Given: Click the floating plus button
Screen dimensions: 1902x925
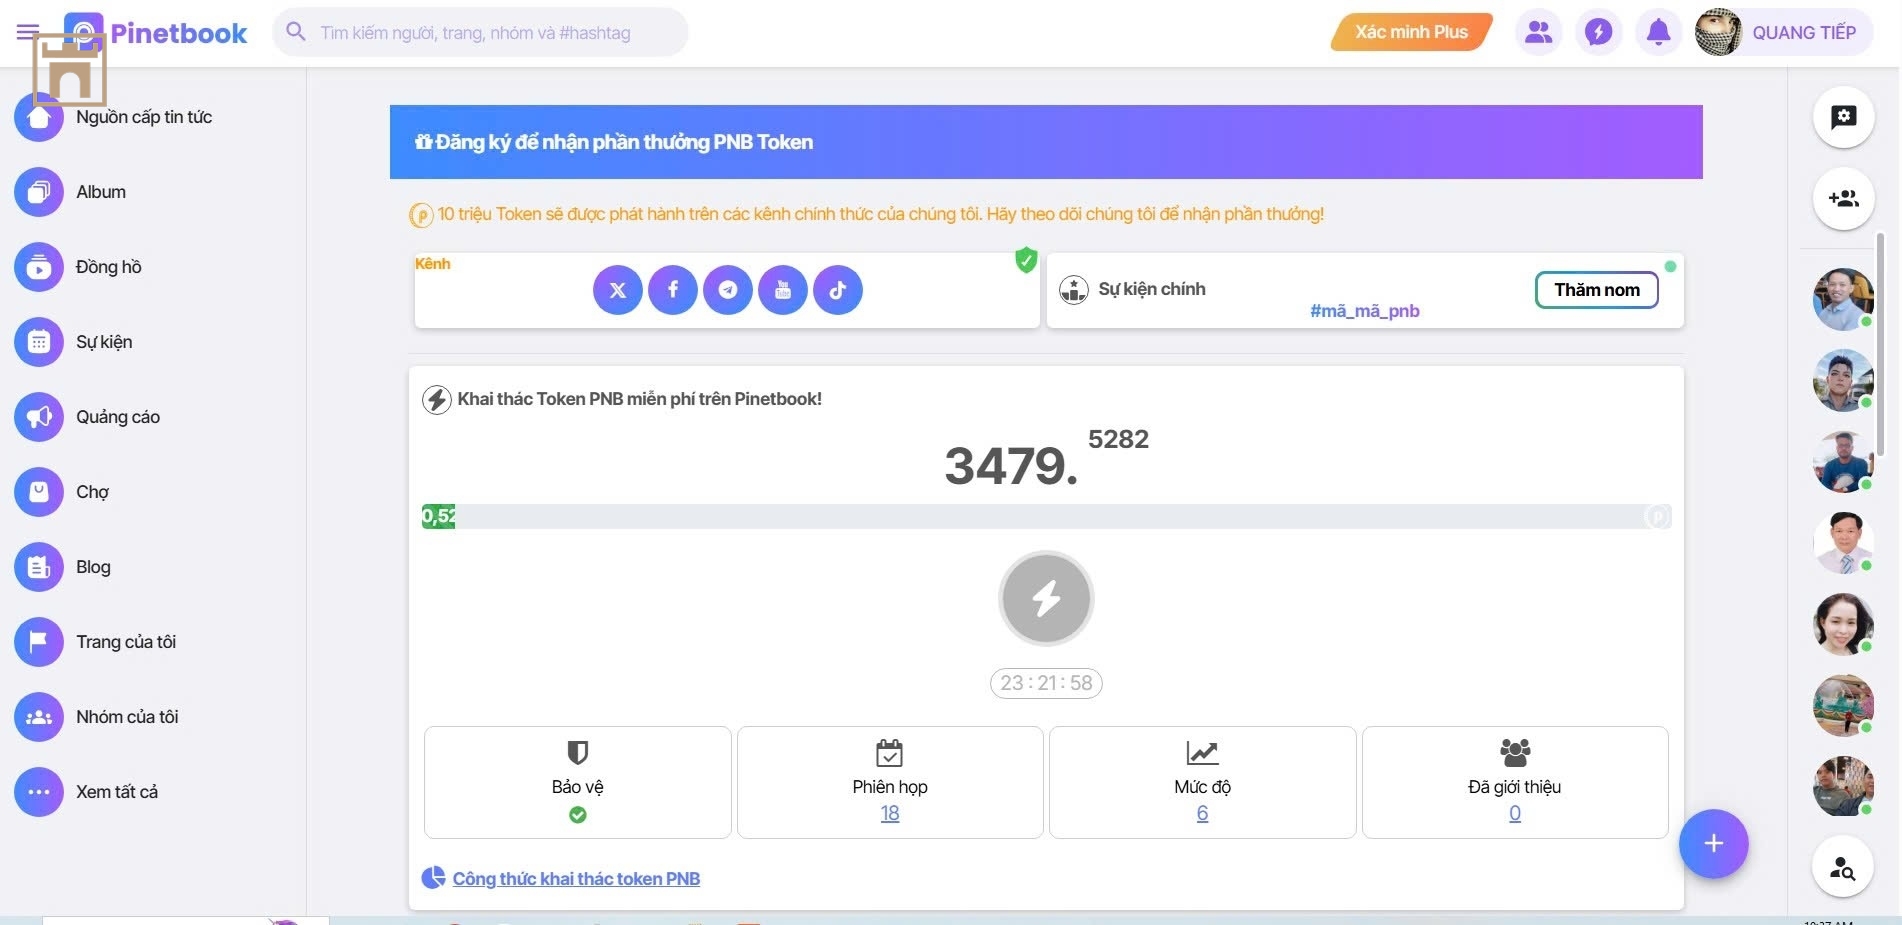Looking at the screenshot, I should click(x=1713, y=843).
